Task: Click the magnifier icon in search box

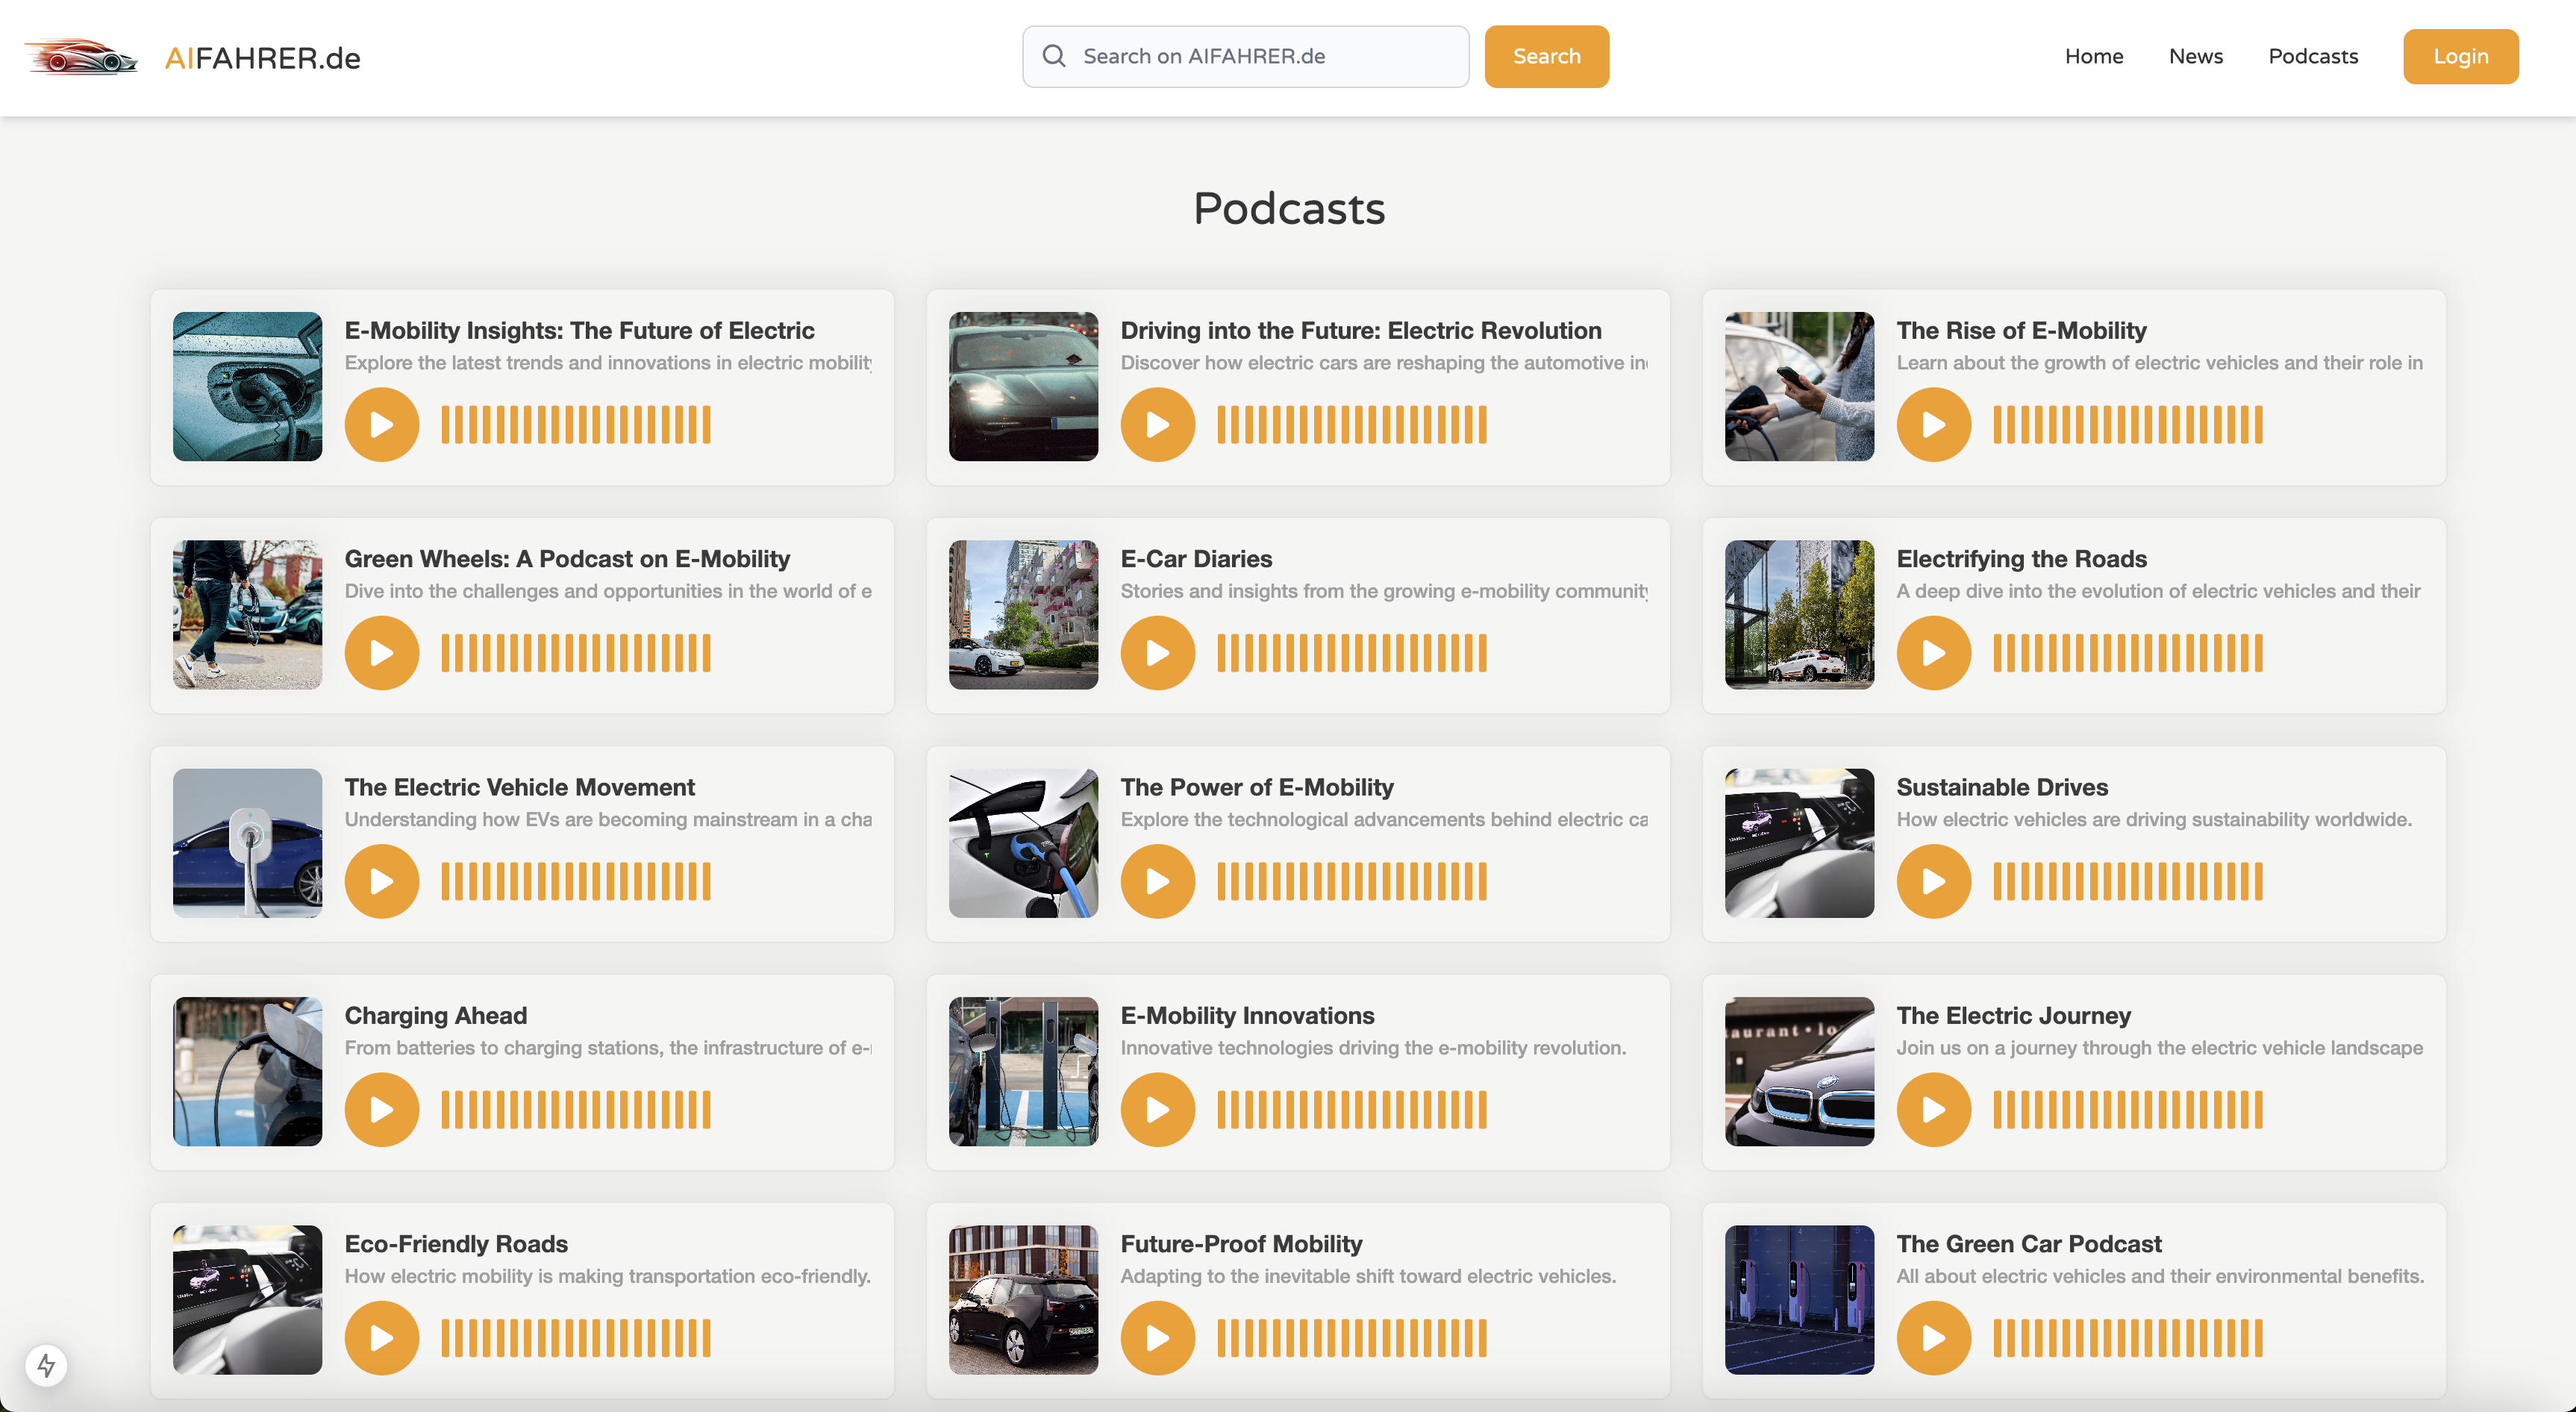Action: tap(1053, 56)
